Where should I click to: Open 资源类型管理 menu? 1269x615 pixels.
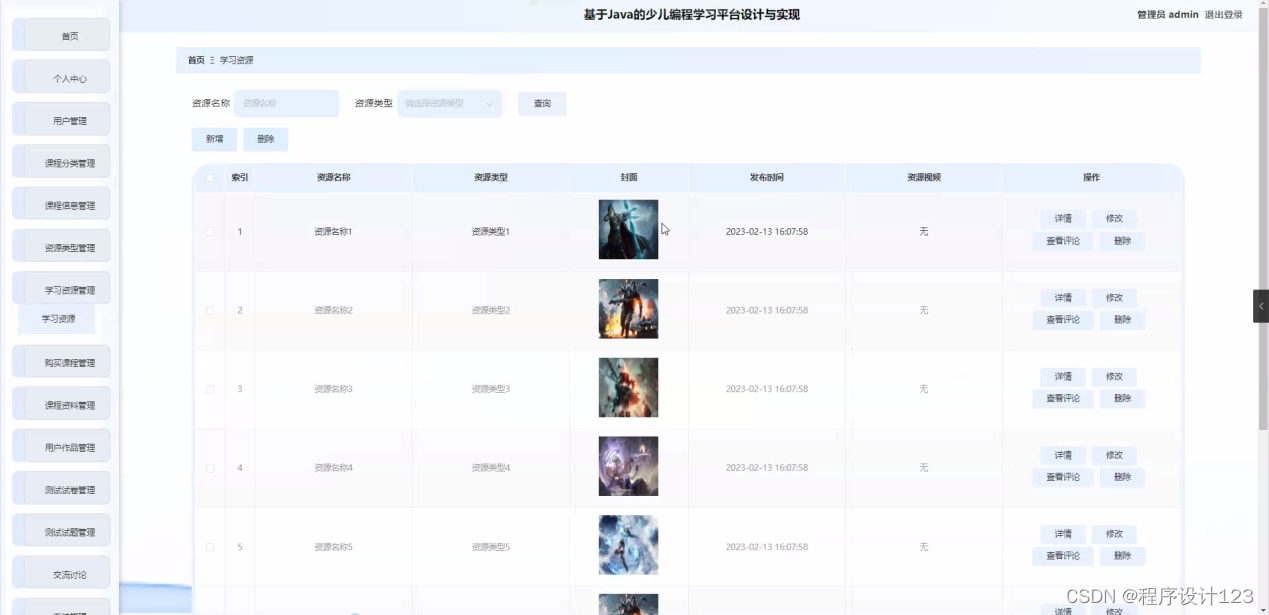62,248
